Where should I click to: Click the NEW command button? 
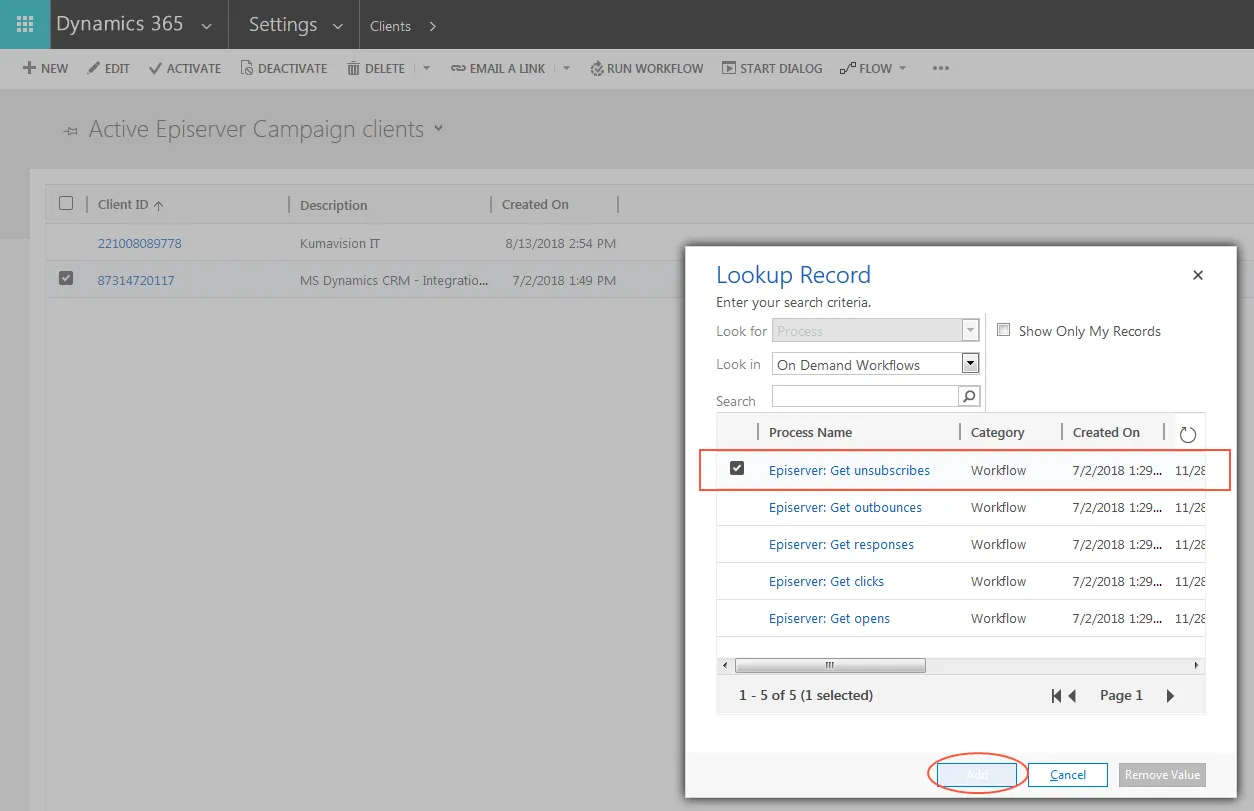46,68
